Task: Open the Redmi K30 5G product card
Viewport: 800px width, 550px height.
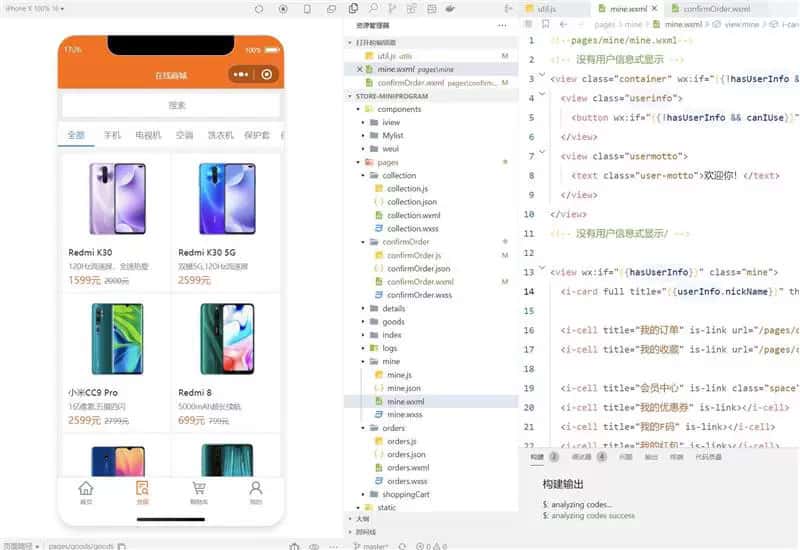Action: point(226,223)
